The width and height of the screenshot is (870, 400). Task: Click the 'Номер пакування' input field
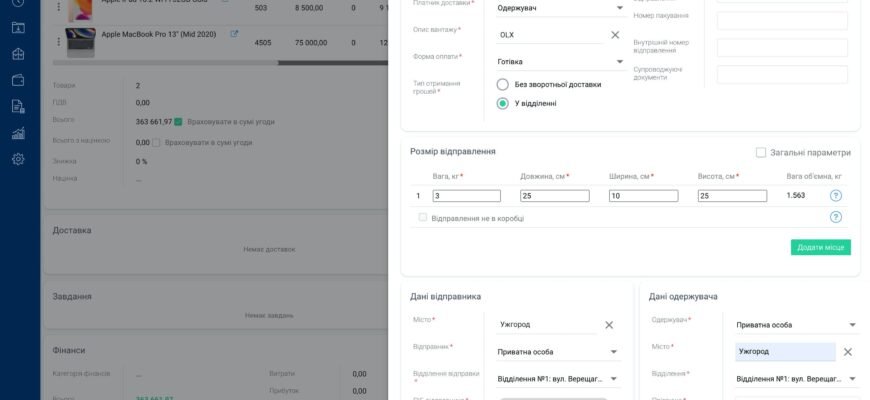point(782,21)
